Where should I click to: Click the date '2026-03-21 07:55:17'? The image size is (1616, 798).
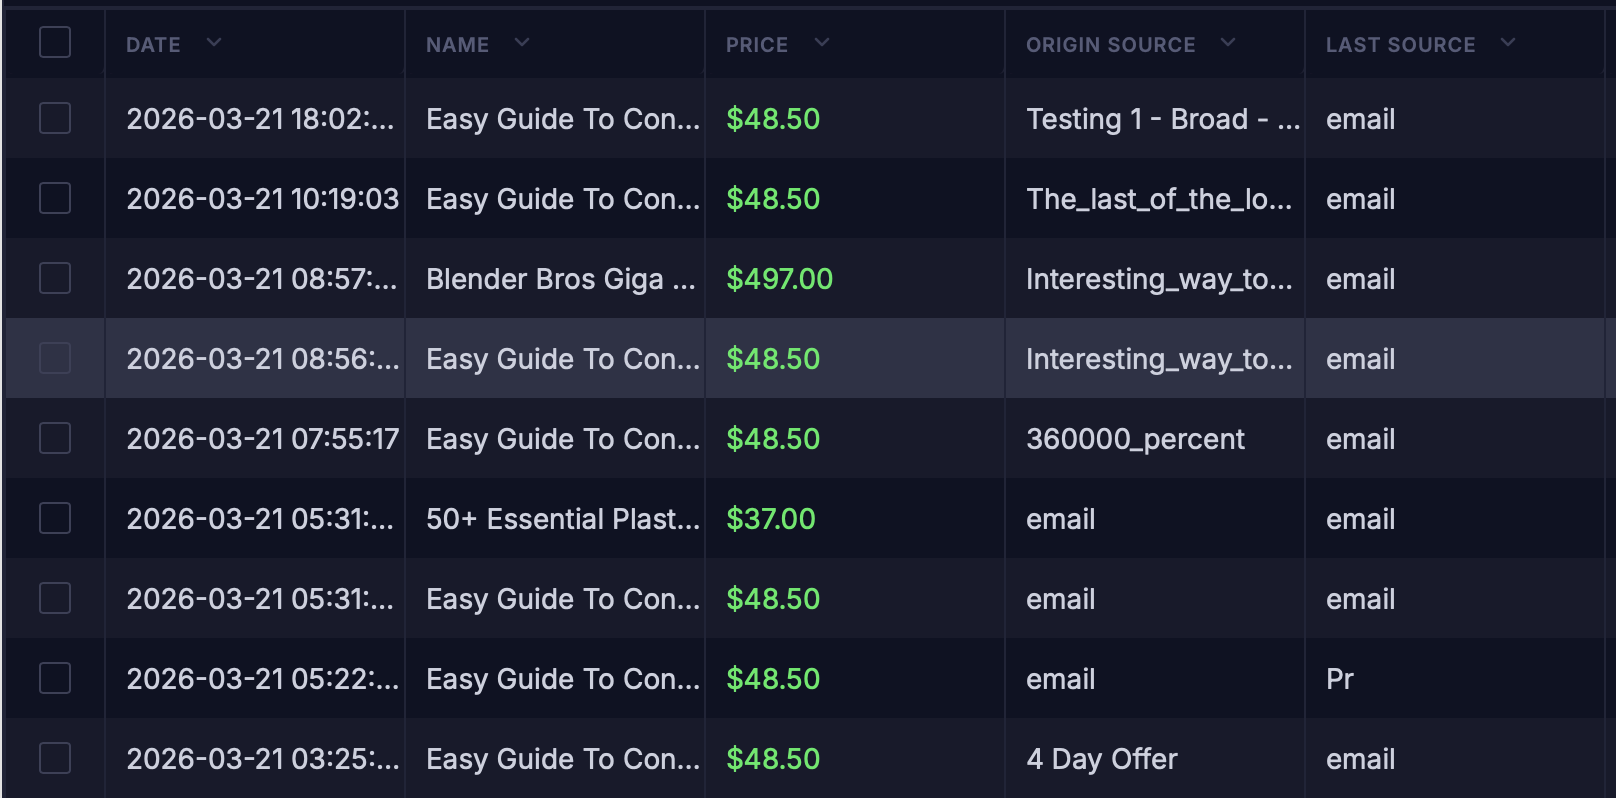pos(263,439)
